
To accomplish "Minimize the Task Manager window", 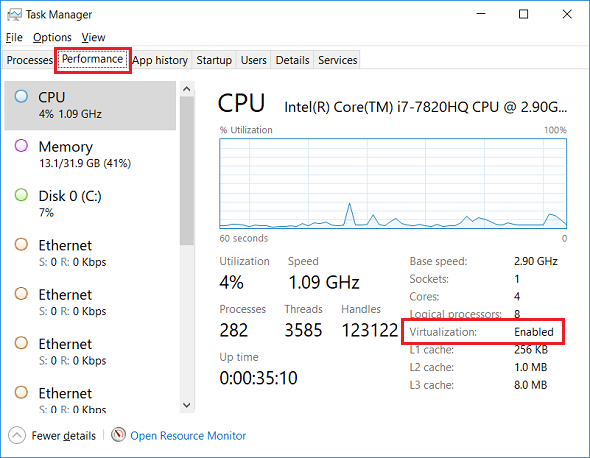I will (x=481, y=14).
